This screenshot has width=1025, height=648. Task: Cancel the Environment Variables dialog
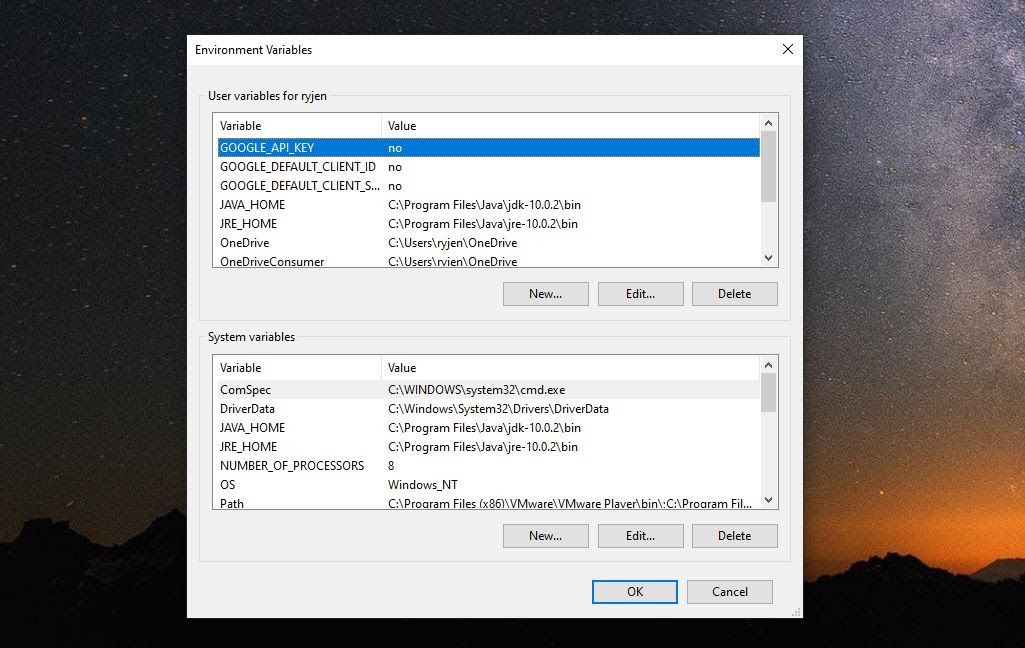point(730,592)
